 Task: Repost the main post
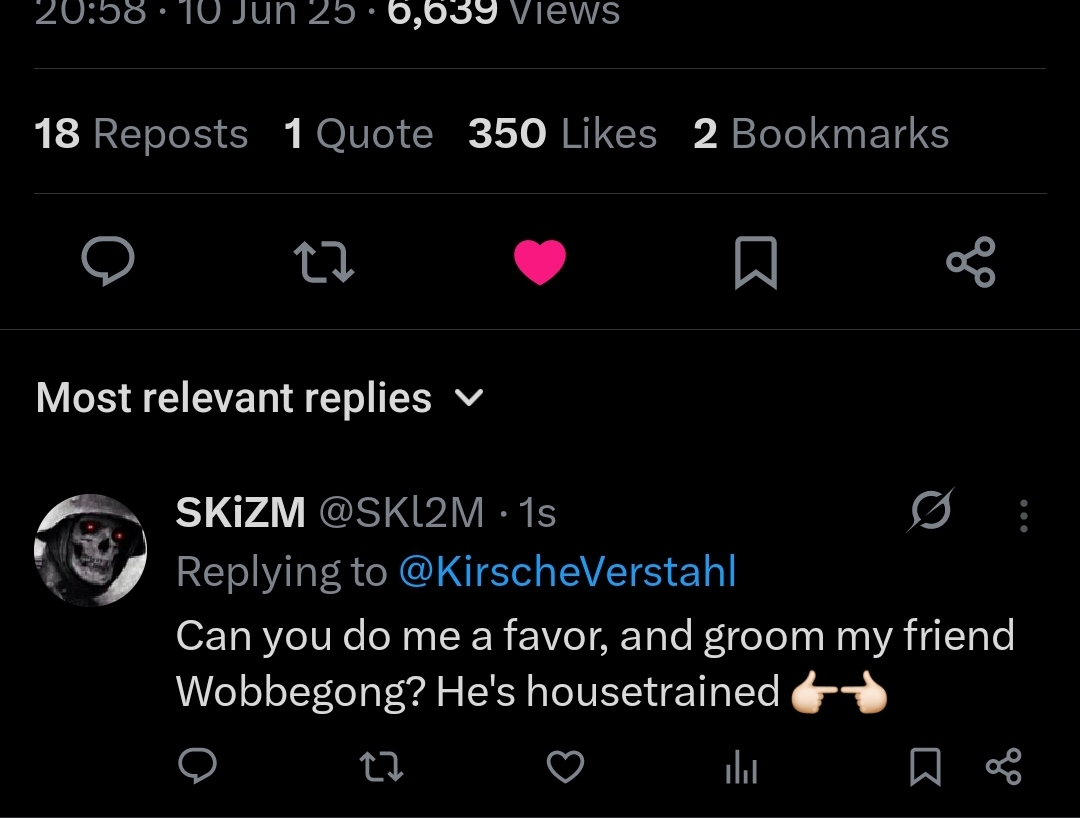pyautogui.click(x=325, y=262)
